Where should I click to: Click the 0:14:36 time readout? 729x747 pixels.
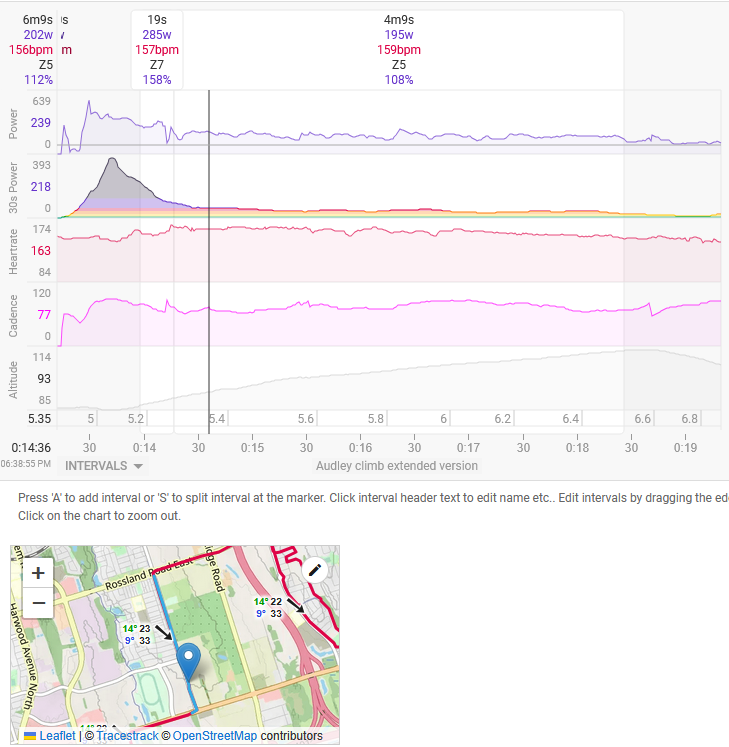coord(31,447)
